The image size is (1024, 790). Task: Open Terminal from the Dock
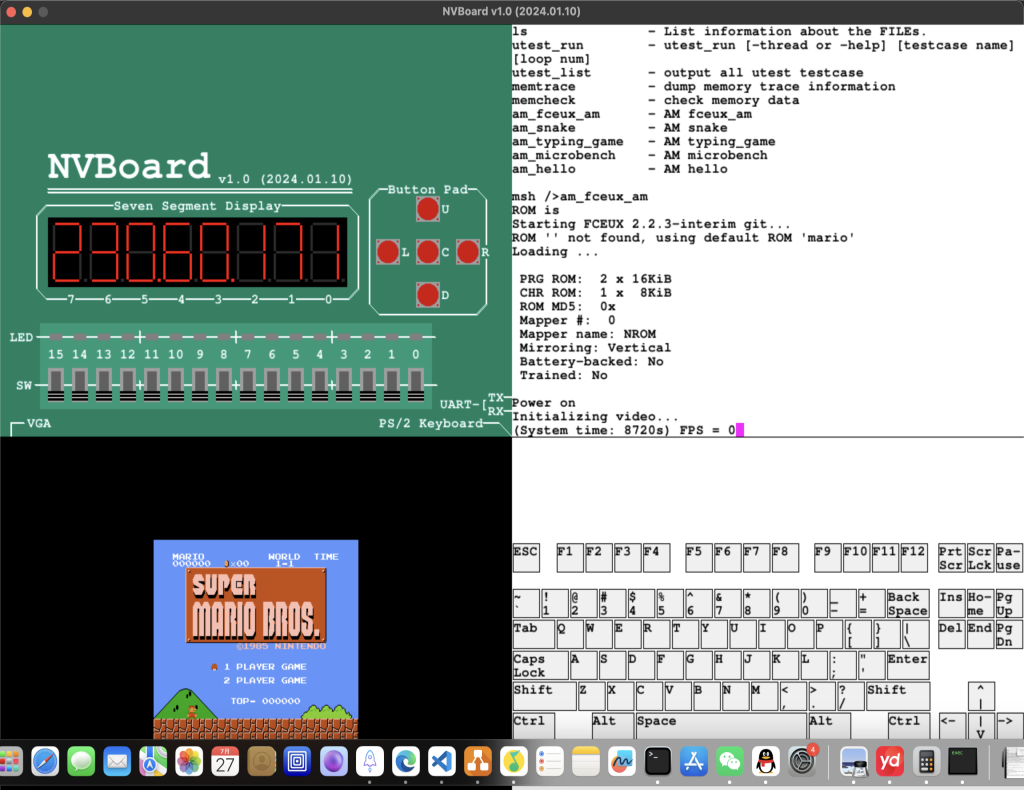(658, 761)
